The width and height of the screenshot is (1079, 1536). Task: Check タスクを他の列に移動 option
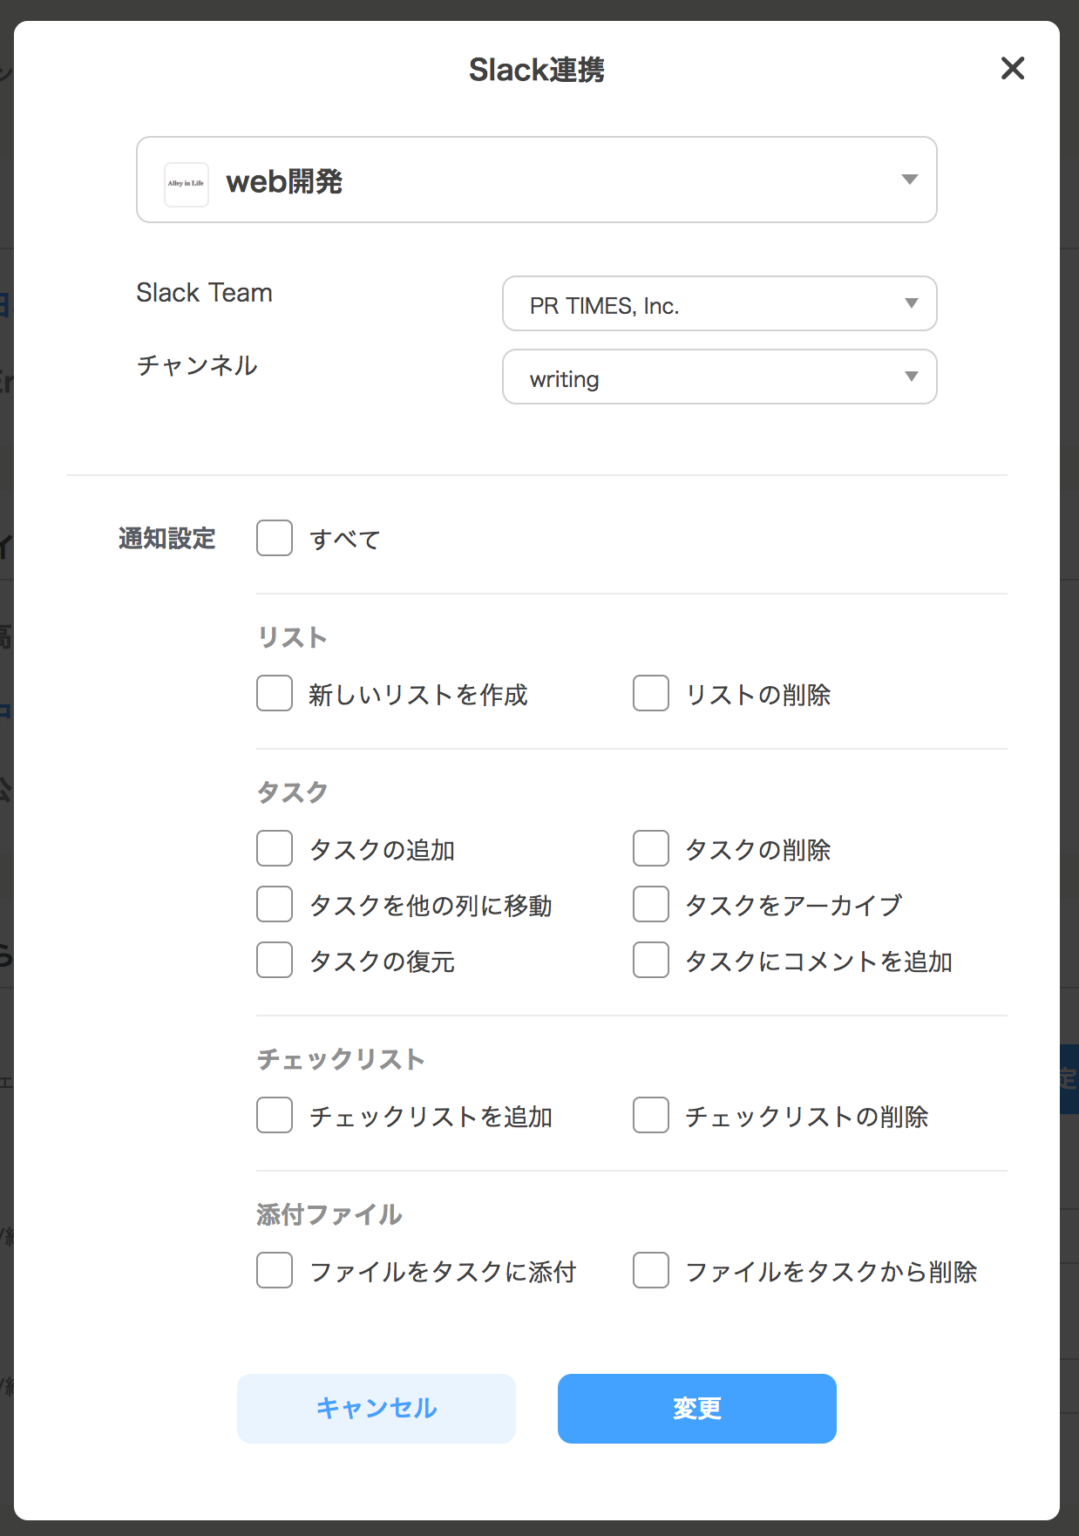point(273,904)
